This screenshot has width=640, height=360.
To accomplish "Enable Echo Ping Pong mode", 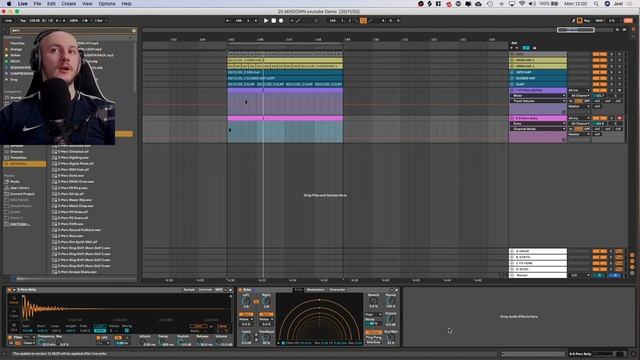I will coord(373,338).
